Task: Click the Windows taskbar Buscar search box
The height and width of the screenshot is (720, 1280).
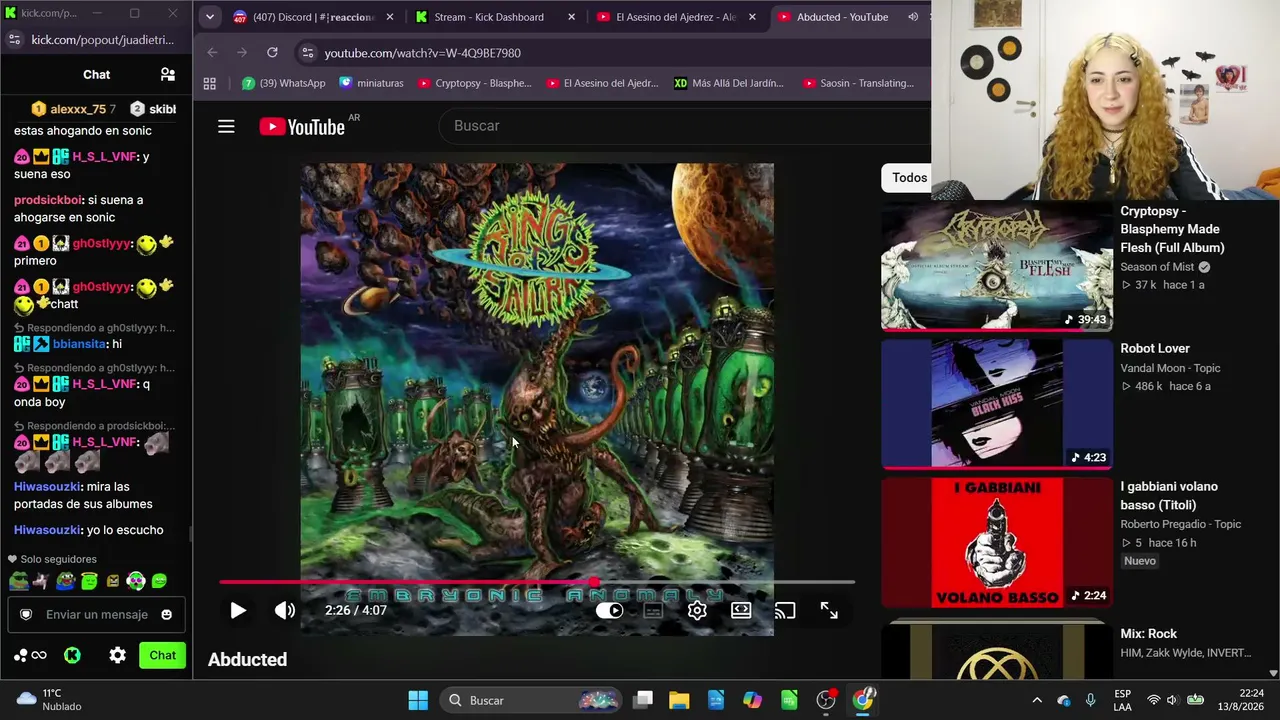Action: (532, 700)
